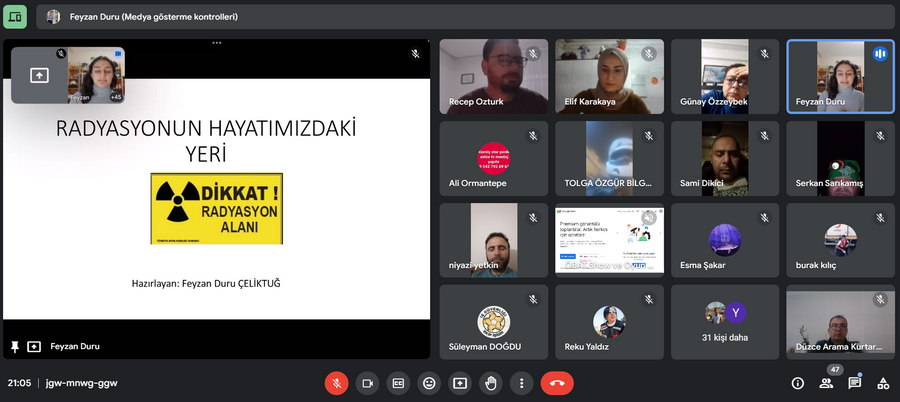
Task: Open the emoji reactions picker
Action: (429, 383)
